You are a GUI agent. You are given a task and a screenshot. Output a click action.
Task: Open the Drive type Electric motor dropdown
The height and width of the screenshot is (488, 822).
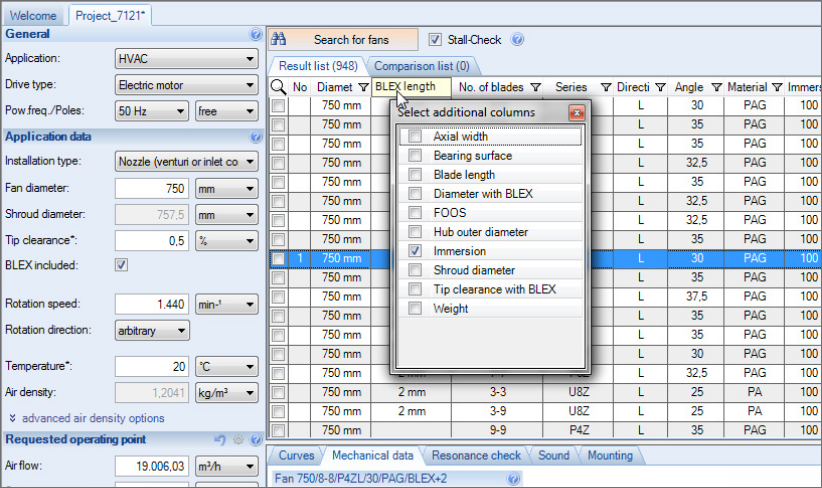[x=186, y=85]
